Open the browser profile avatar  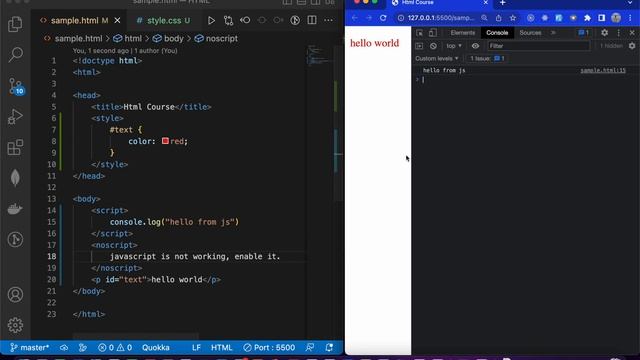coord(616,18)
